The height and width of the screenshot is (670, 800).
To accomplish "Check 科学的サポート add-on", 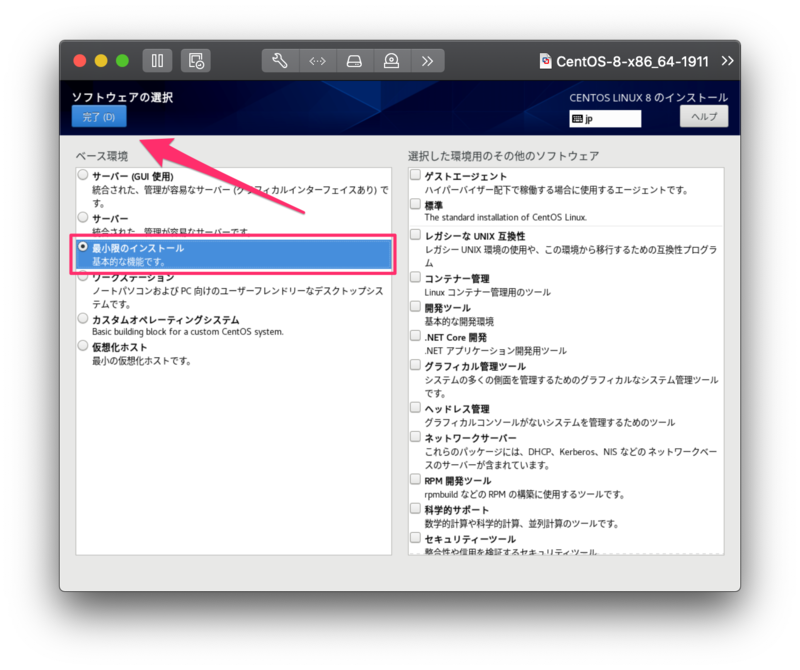I will (415, 509).
